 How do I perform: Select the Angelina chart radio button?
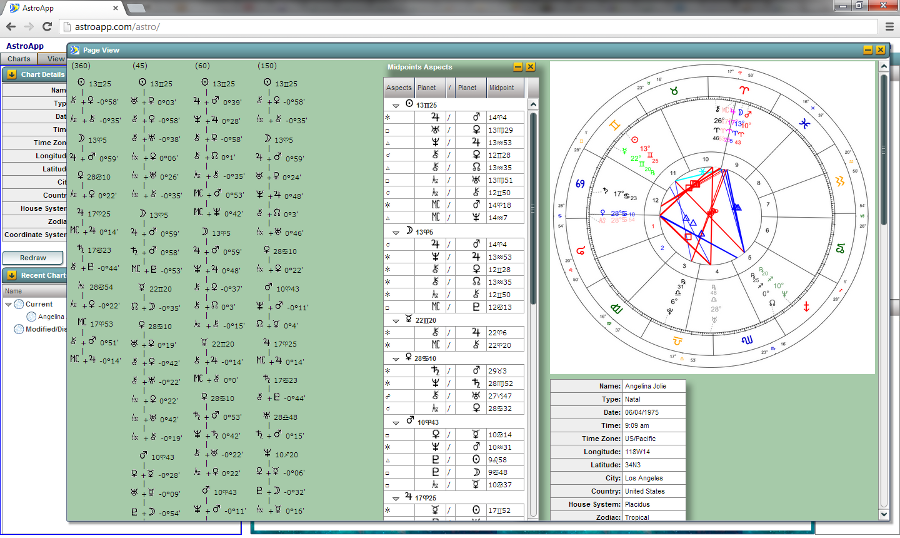coord(32,316)
